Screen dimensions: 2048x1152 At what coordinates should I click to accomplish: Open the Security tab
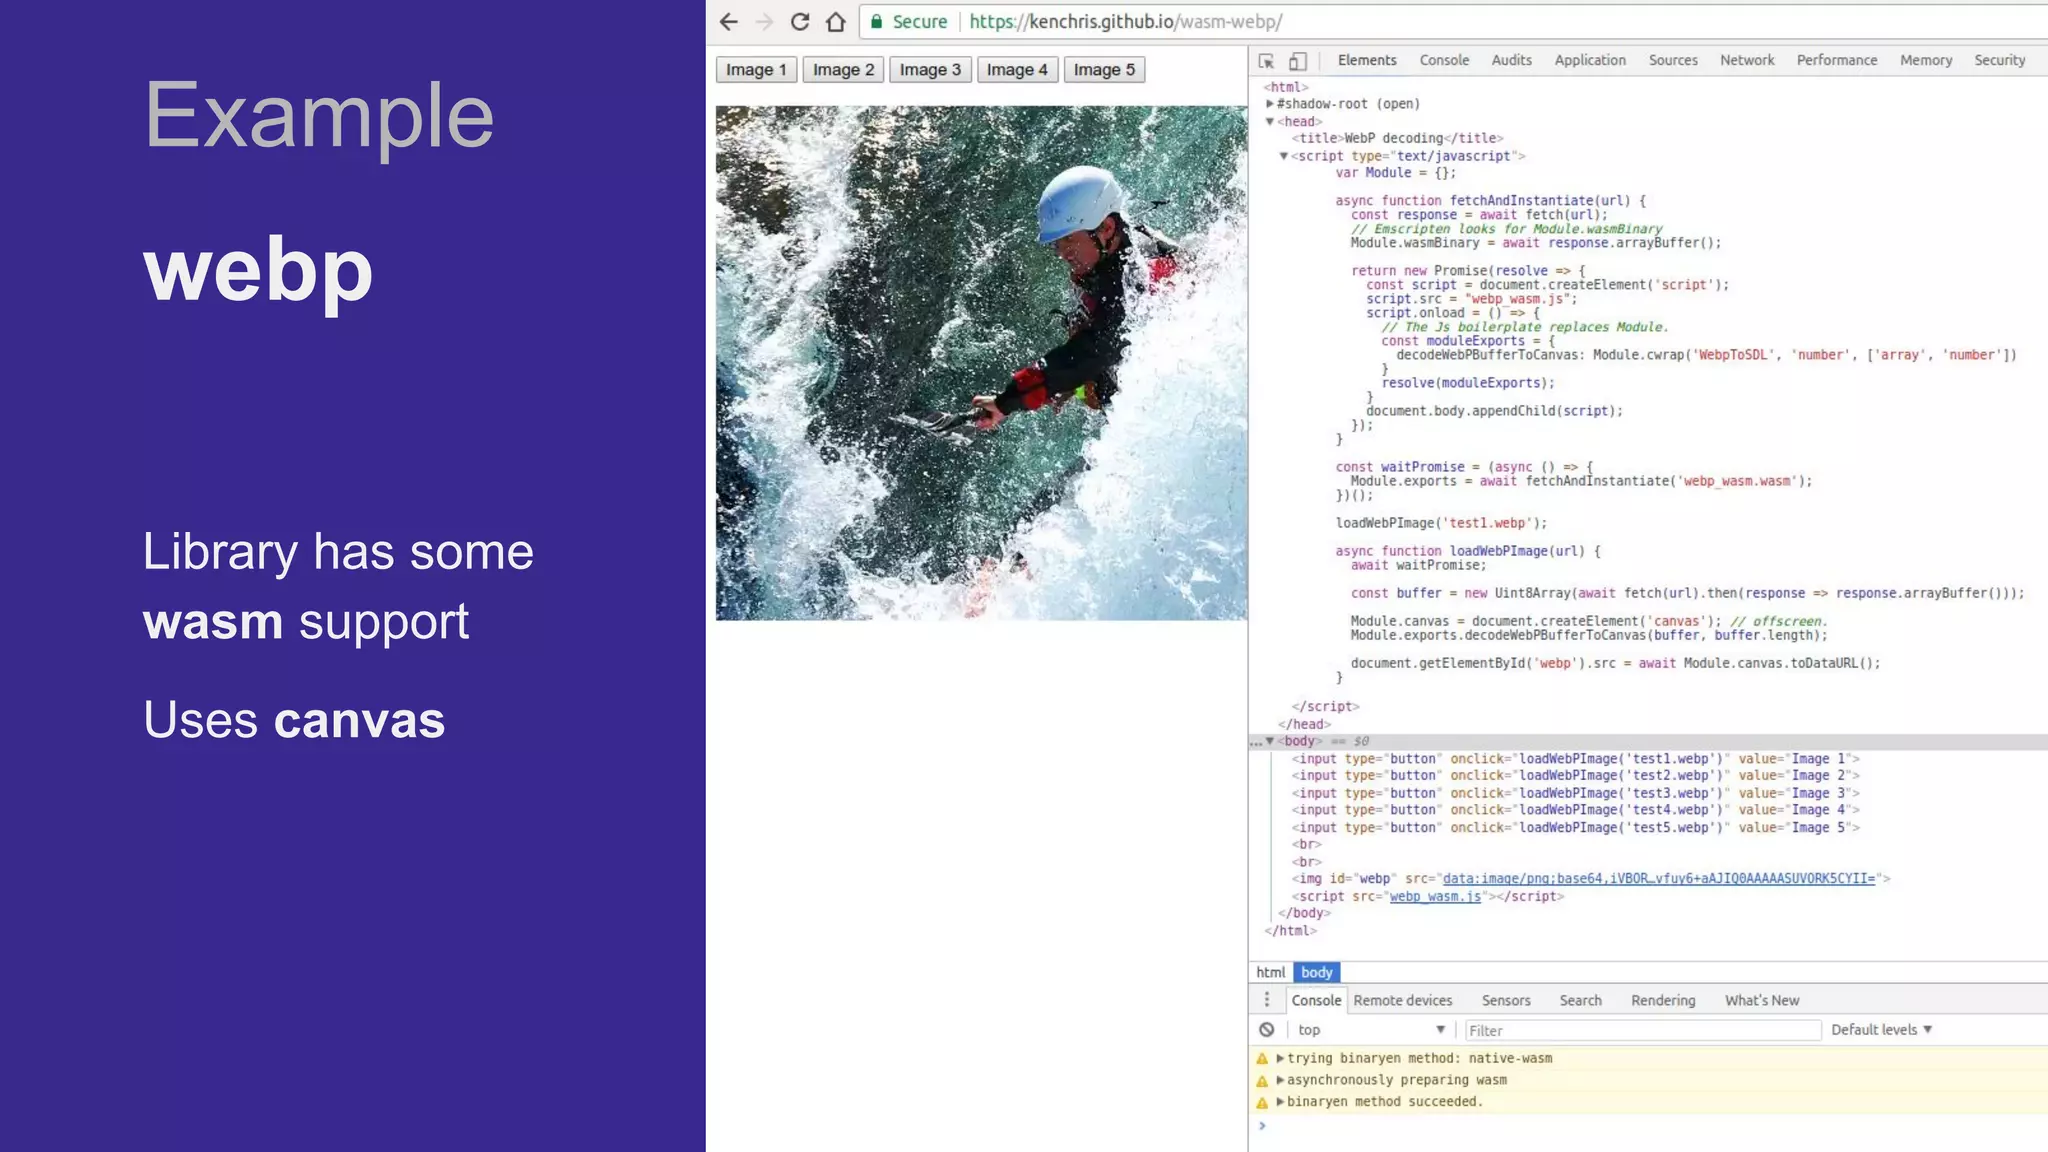1999,61
